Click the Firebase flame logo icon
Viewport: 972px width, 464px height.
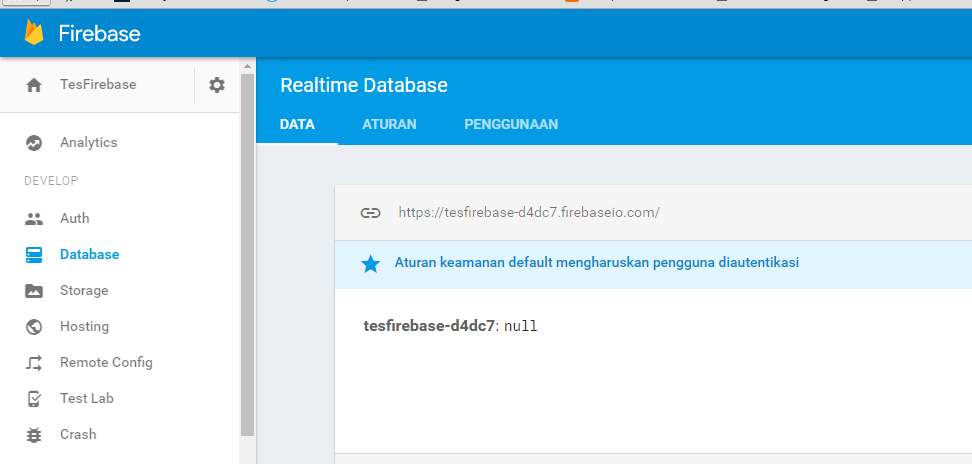click(35, 33)
